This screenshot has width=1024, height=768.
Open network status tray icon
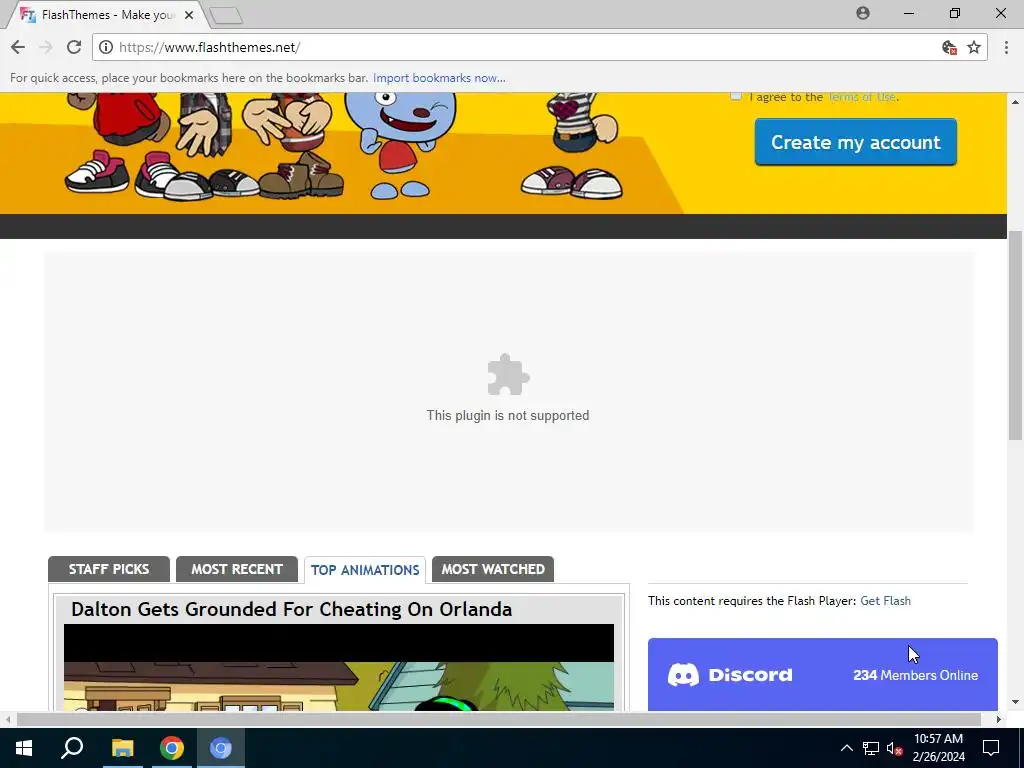(871, 748)
